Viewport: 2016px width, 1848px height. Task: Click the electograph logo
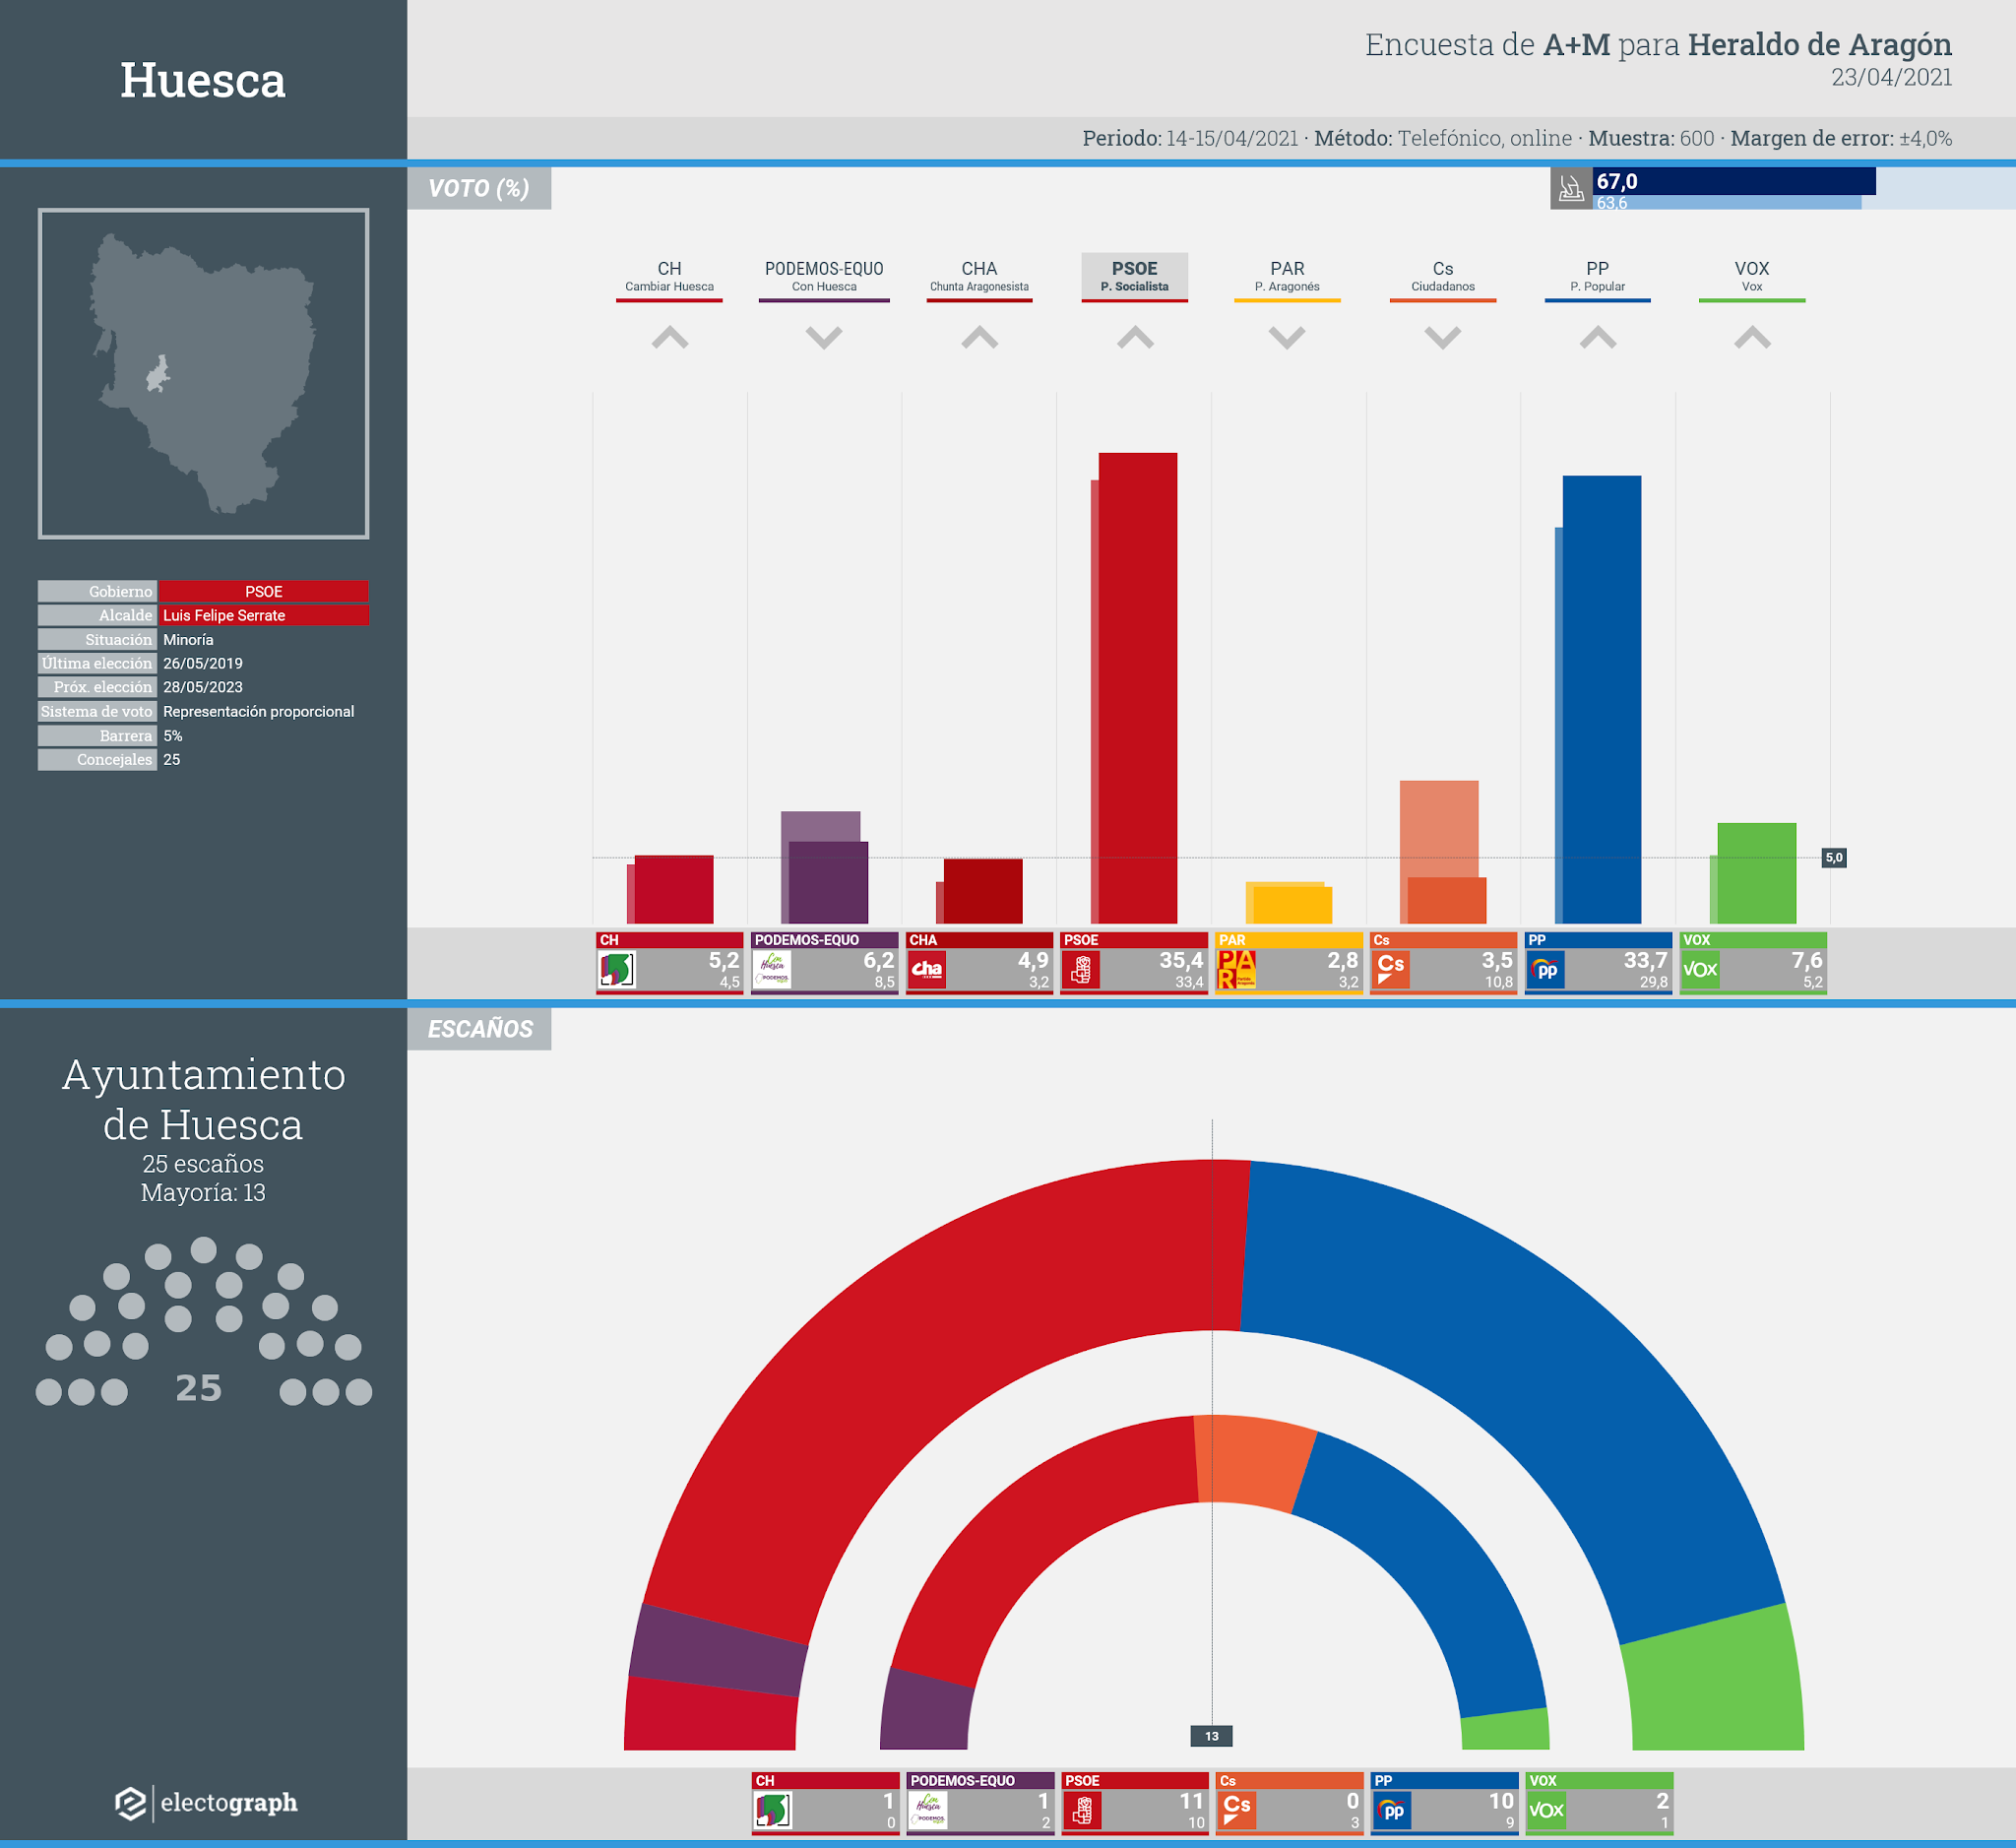coord(206,1803)
